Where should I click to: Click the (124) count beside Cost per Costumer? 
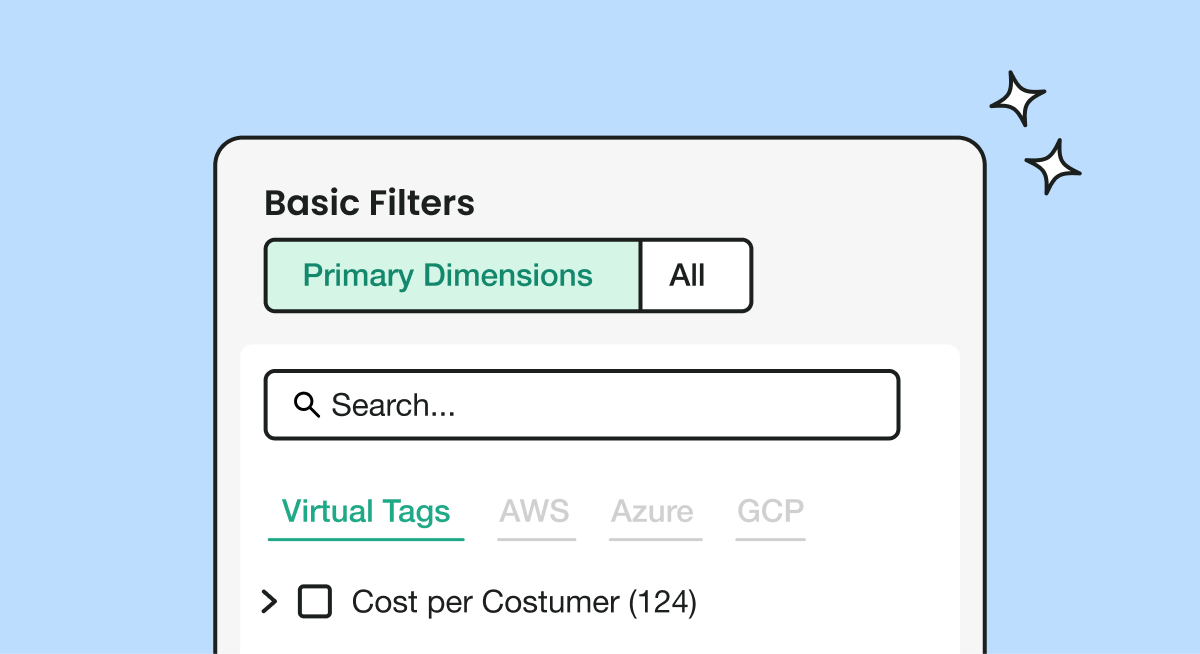click(662, 602)
